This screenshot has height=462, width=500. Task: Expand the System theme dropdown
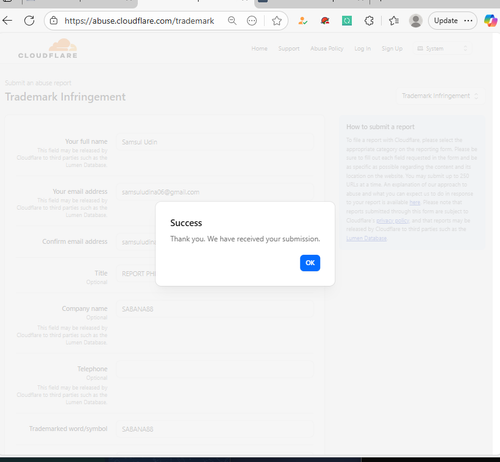click(442, 49)
